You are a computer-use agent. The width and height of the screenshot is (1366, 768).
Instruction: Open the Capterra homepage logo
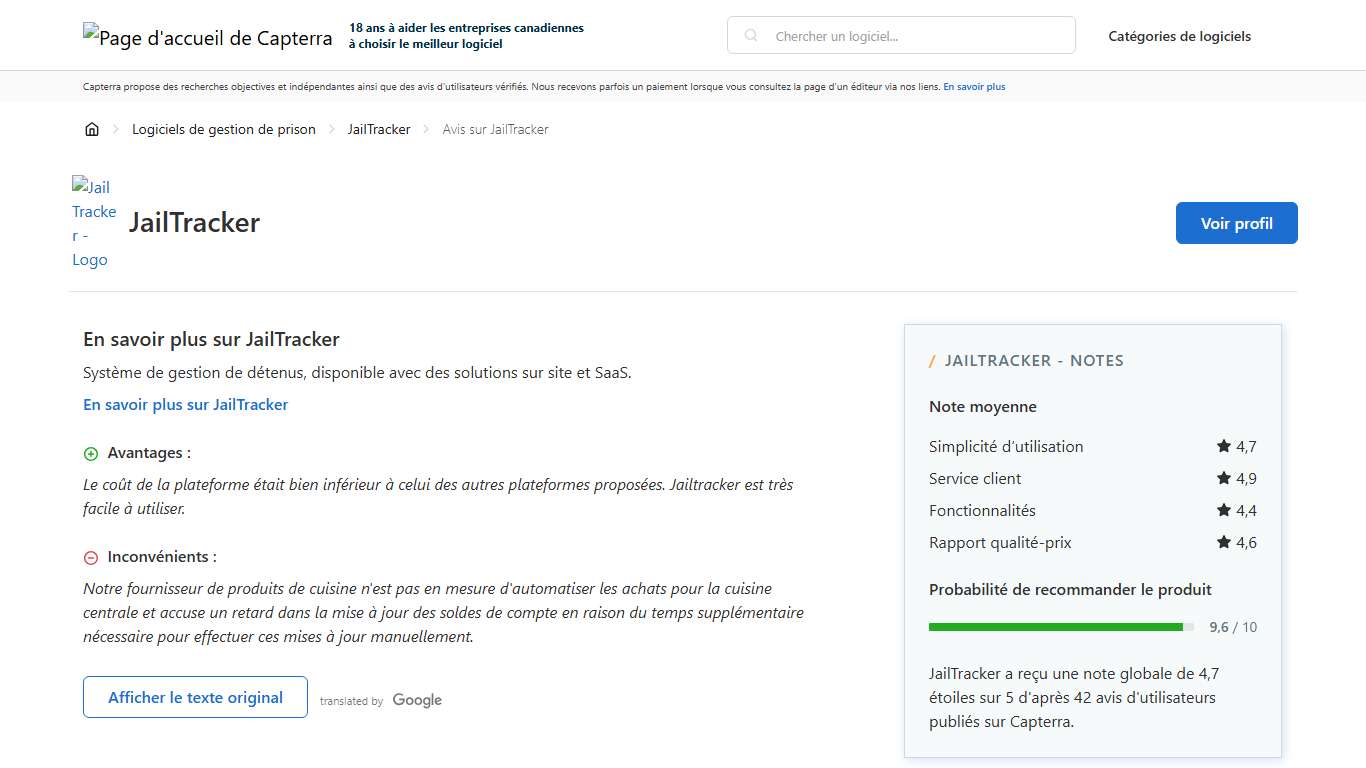pyautogui.click(x=206, y=37)
